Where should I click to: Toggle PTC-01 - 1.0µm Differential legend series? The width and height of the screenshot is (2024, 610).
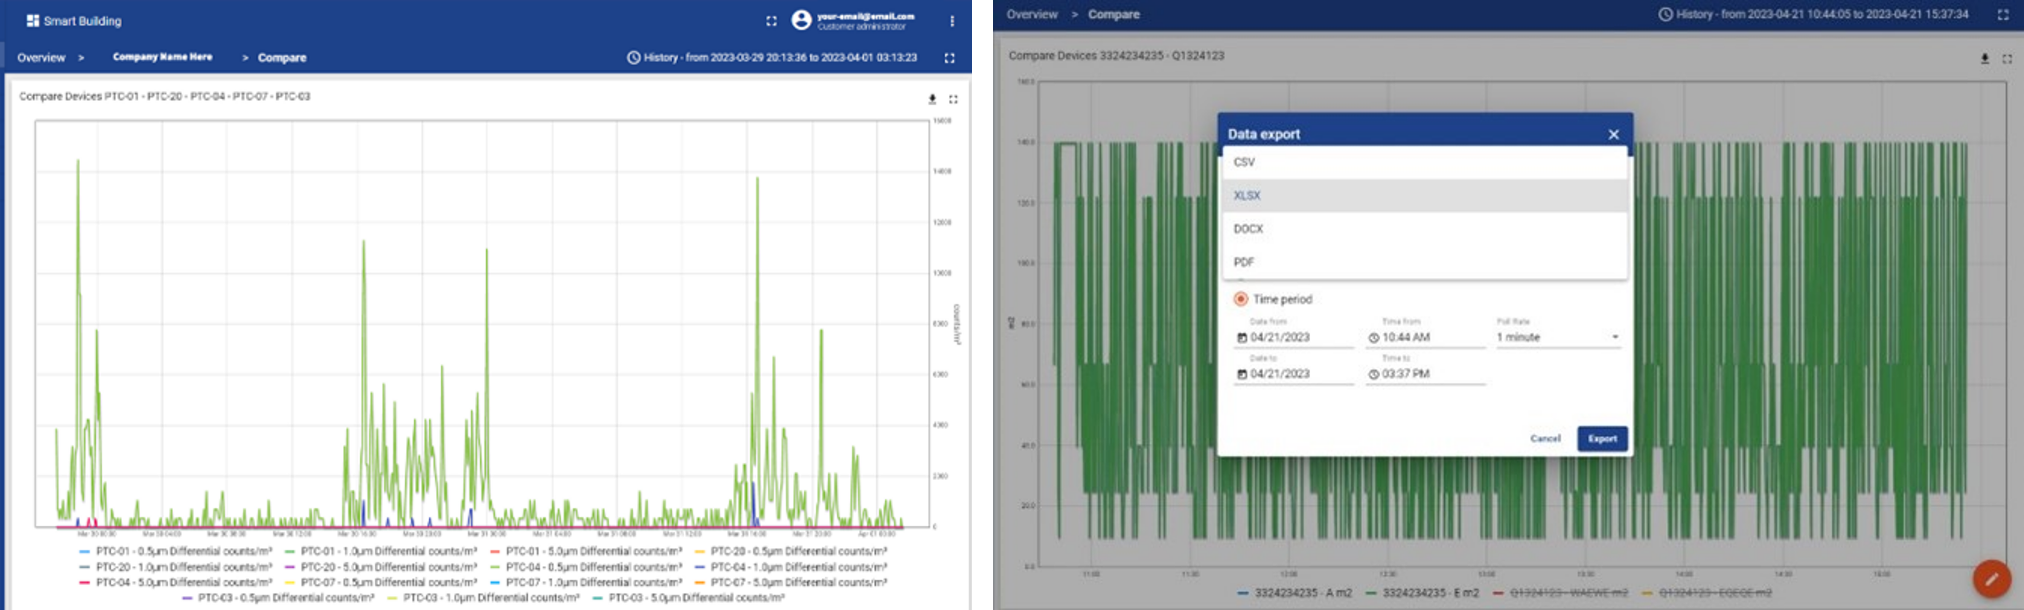coord(380,551)
